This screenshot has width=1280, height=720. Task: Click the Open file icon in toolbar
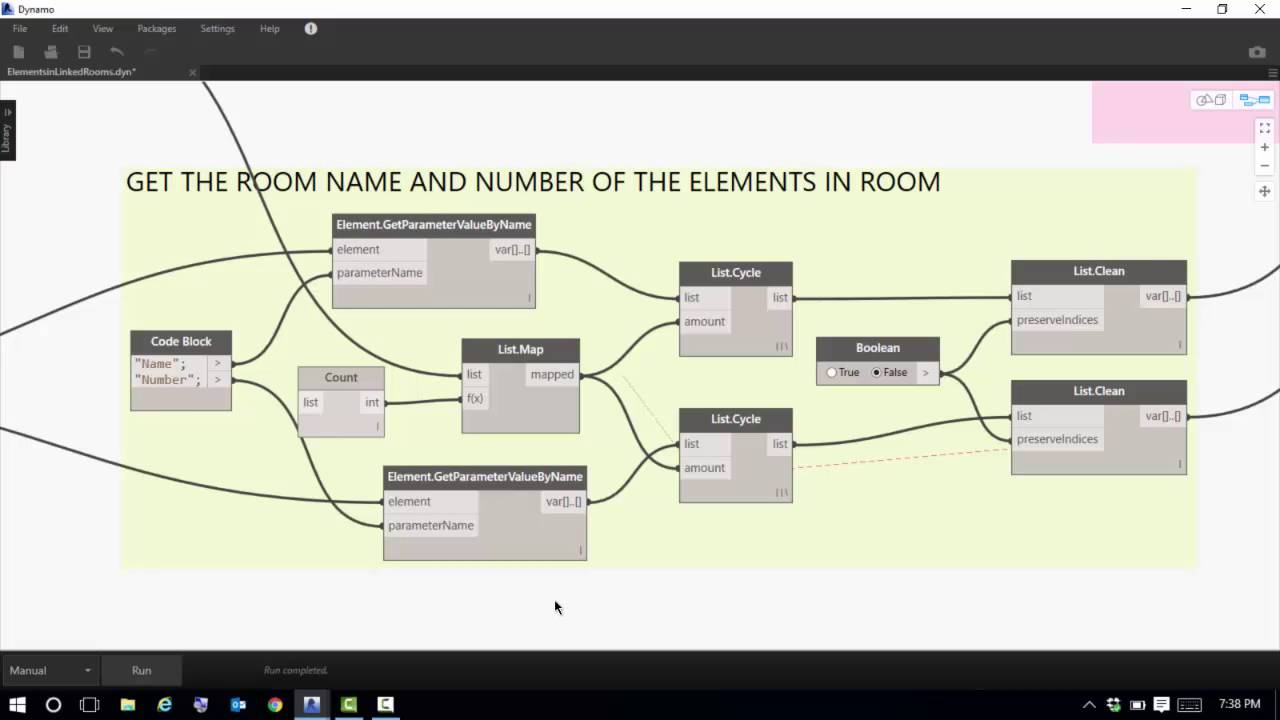tap(51, 52)
